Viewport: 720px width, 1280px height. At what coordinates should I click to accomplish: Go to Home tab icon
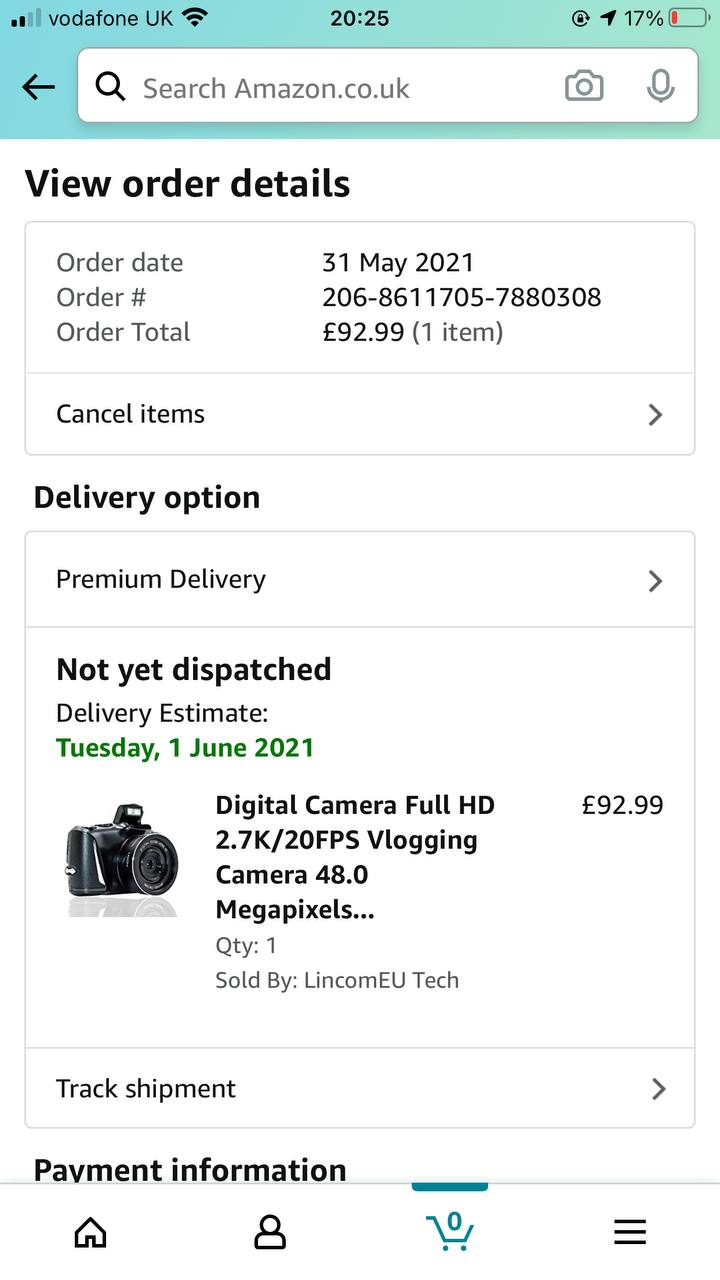(x=90, y=1232)
